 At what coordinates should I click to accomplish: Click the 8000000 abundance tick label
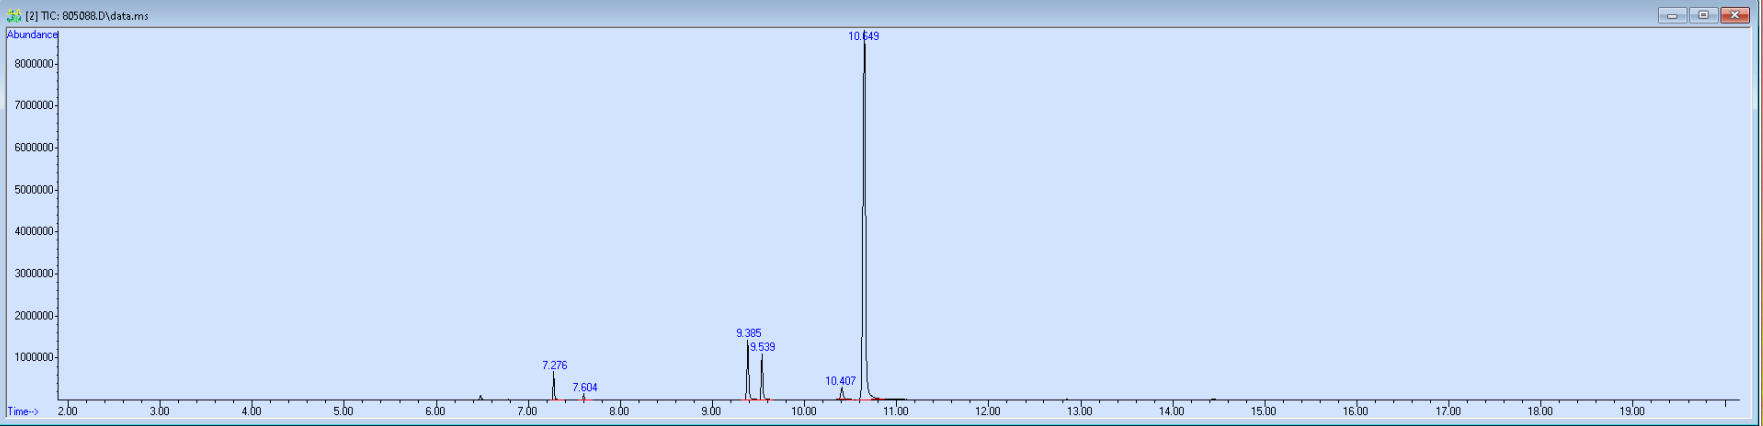pyautogui.click(x=34, y=64)
